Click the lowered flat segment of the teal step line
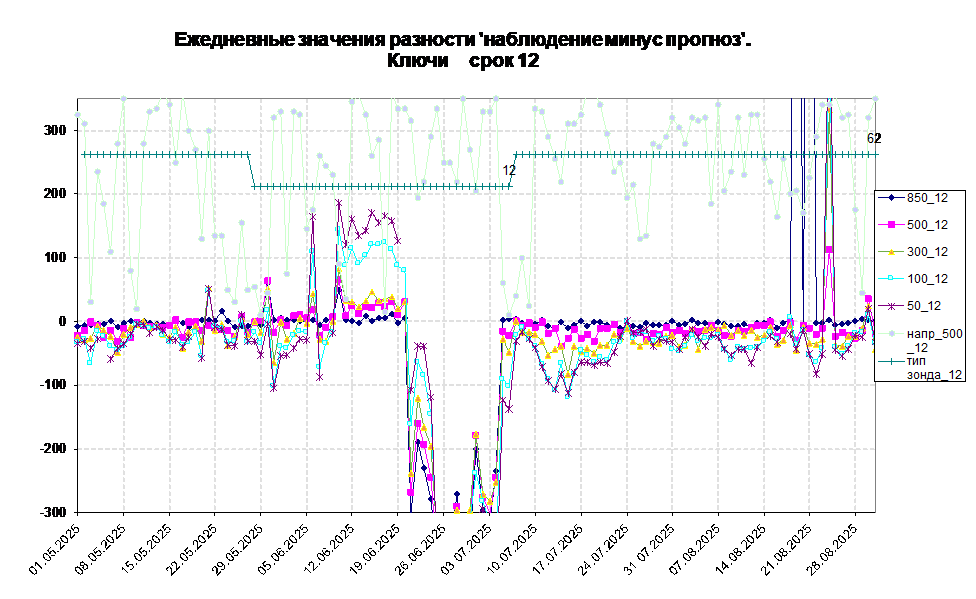The width and height of the screenshot is (976, 599). [x=380, y=186]
